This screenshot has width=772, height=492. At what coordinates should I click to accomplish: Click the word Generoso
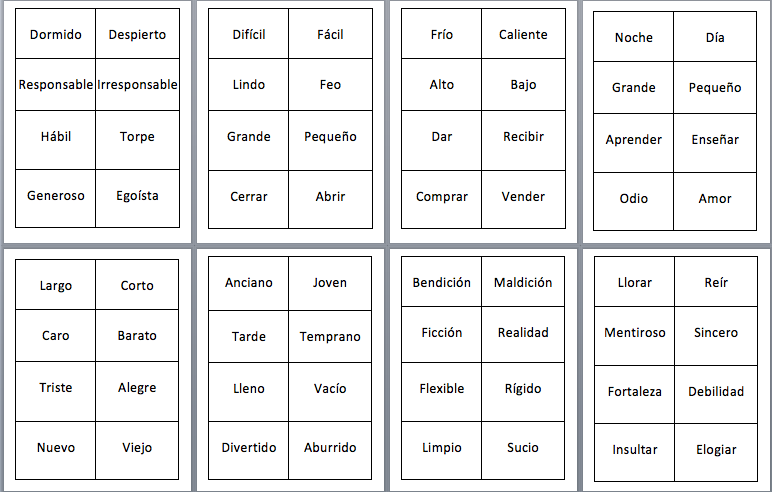tap(56, 196)
